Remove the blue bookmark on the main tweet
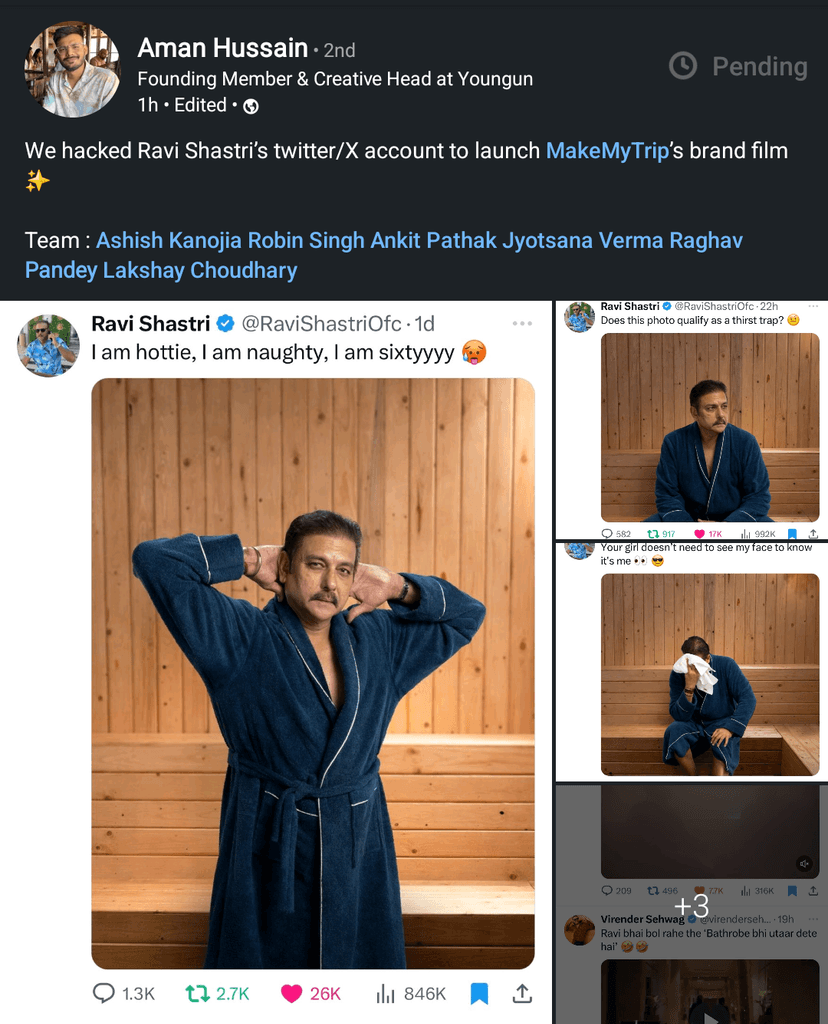This screenshot has width=828, height=1024. (478, 993)
